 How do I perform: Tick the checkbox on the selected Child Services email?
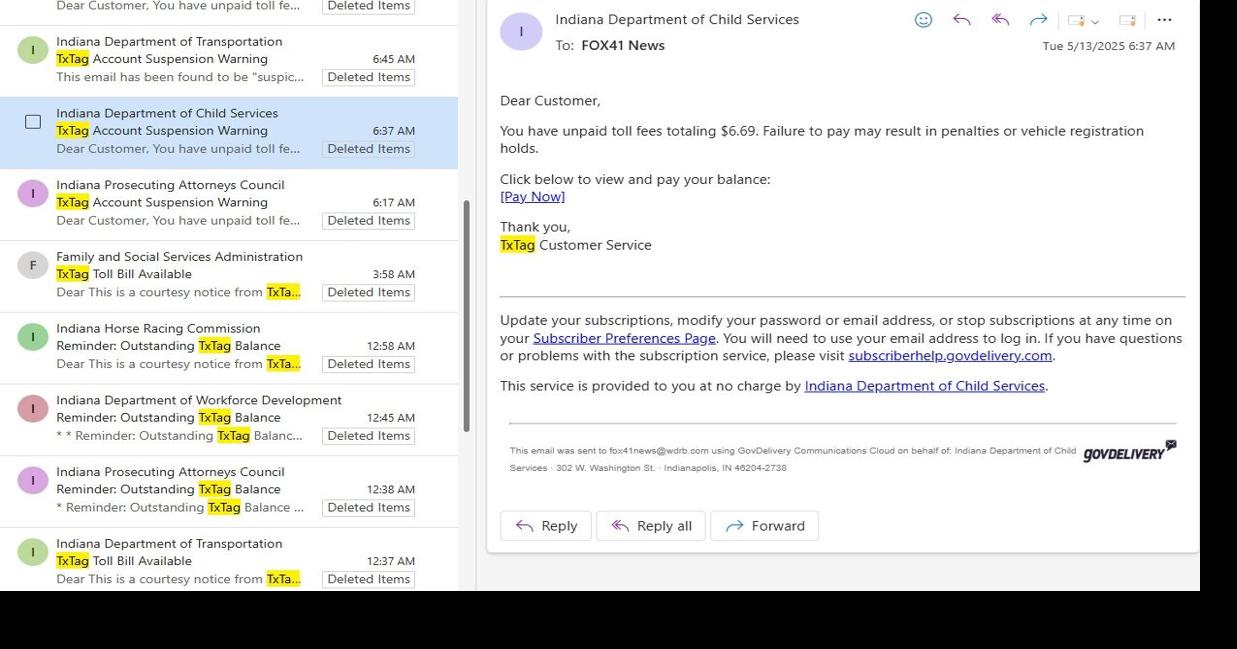[33, 122]
